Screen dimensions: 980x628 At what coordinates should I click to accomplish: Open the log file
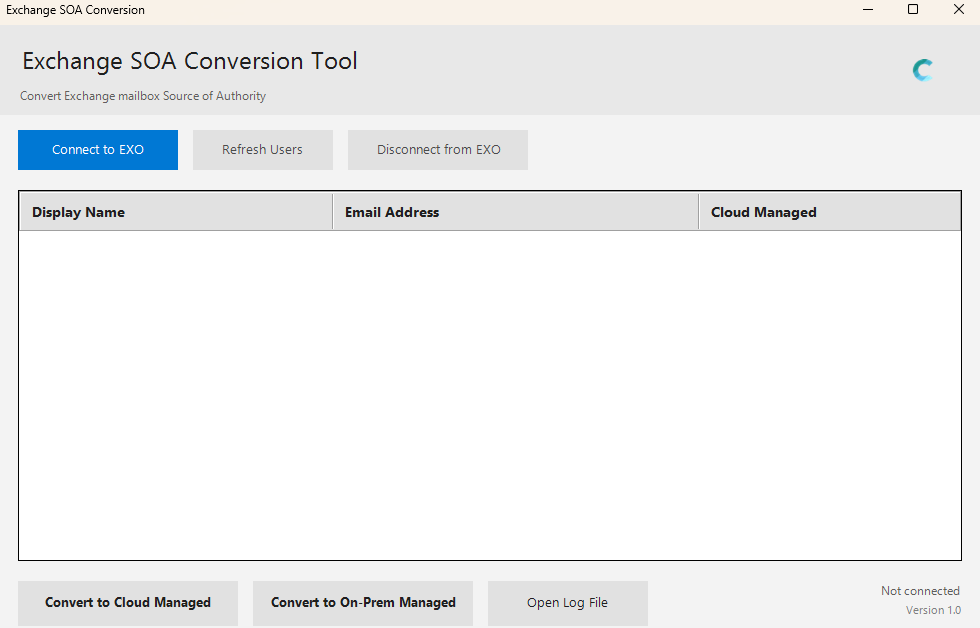pyautogui.click(x=567, y=603)
